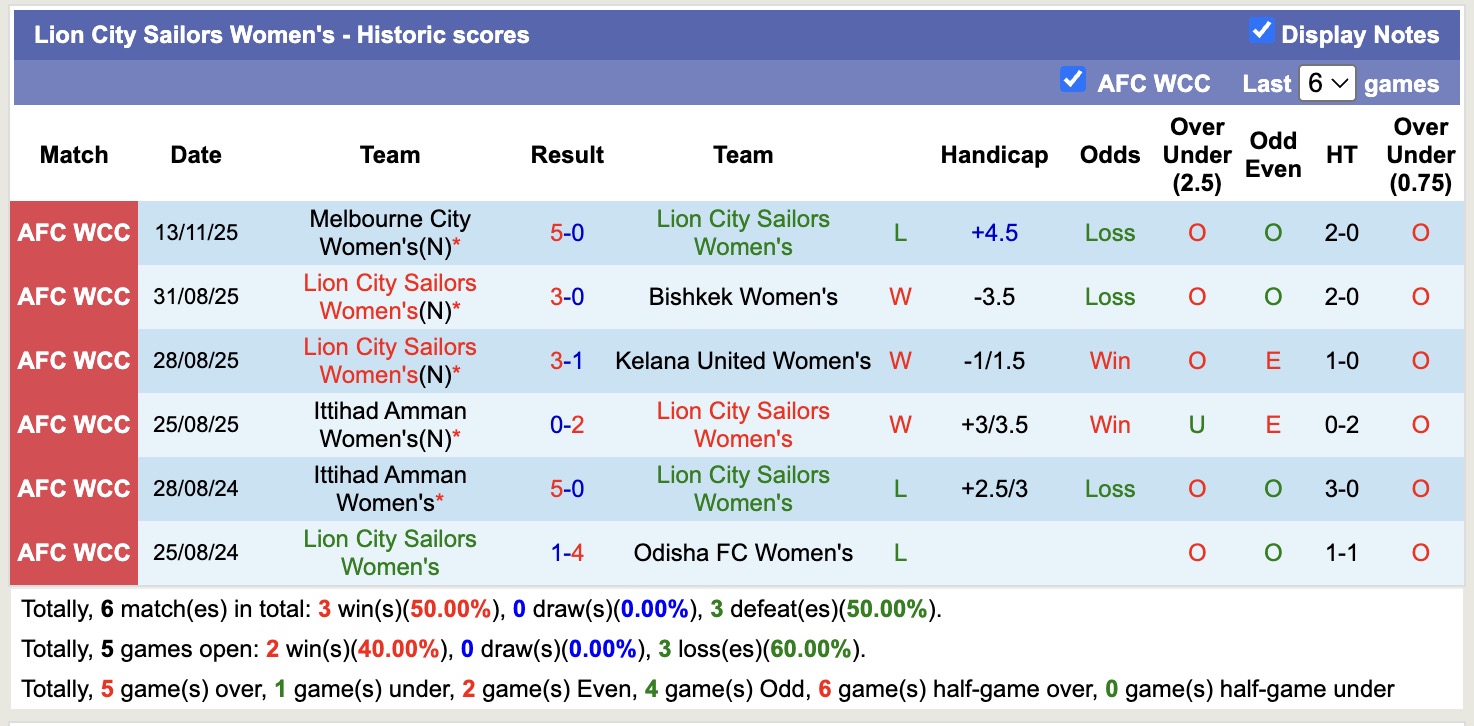Click the Result column header
The height and width of the screenshot is (726, 1474).
(x=567, y=155)
